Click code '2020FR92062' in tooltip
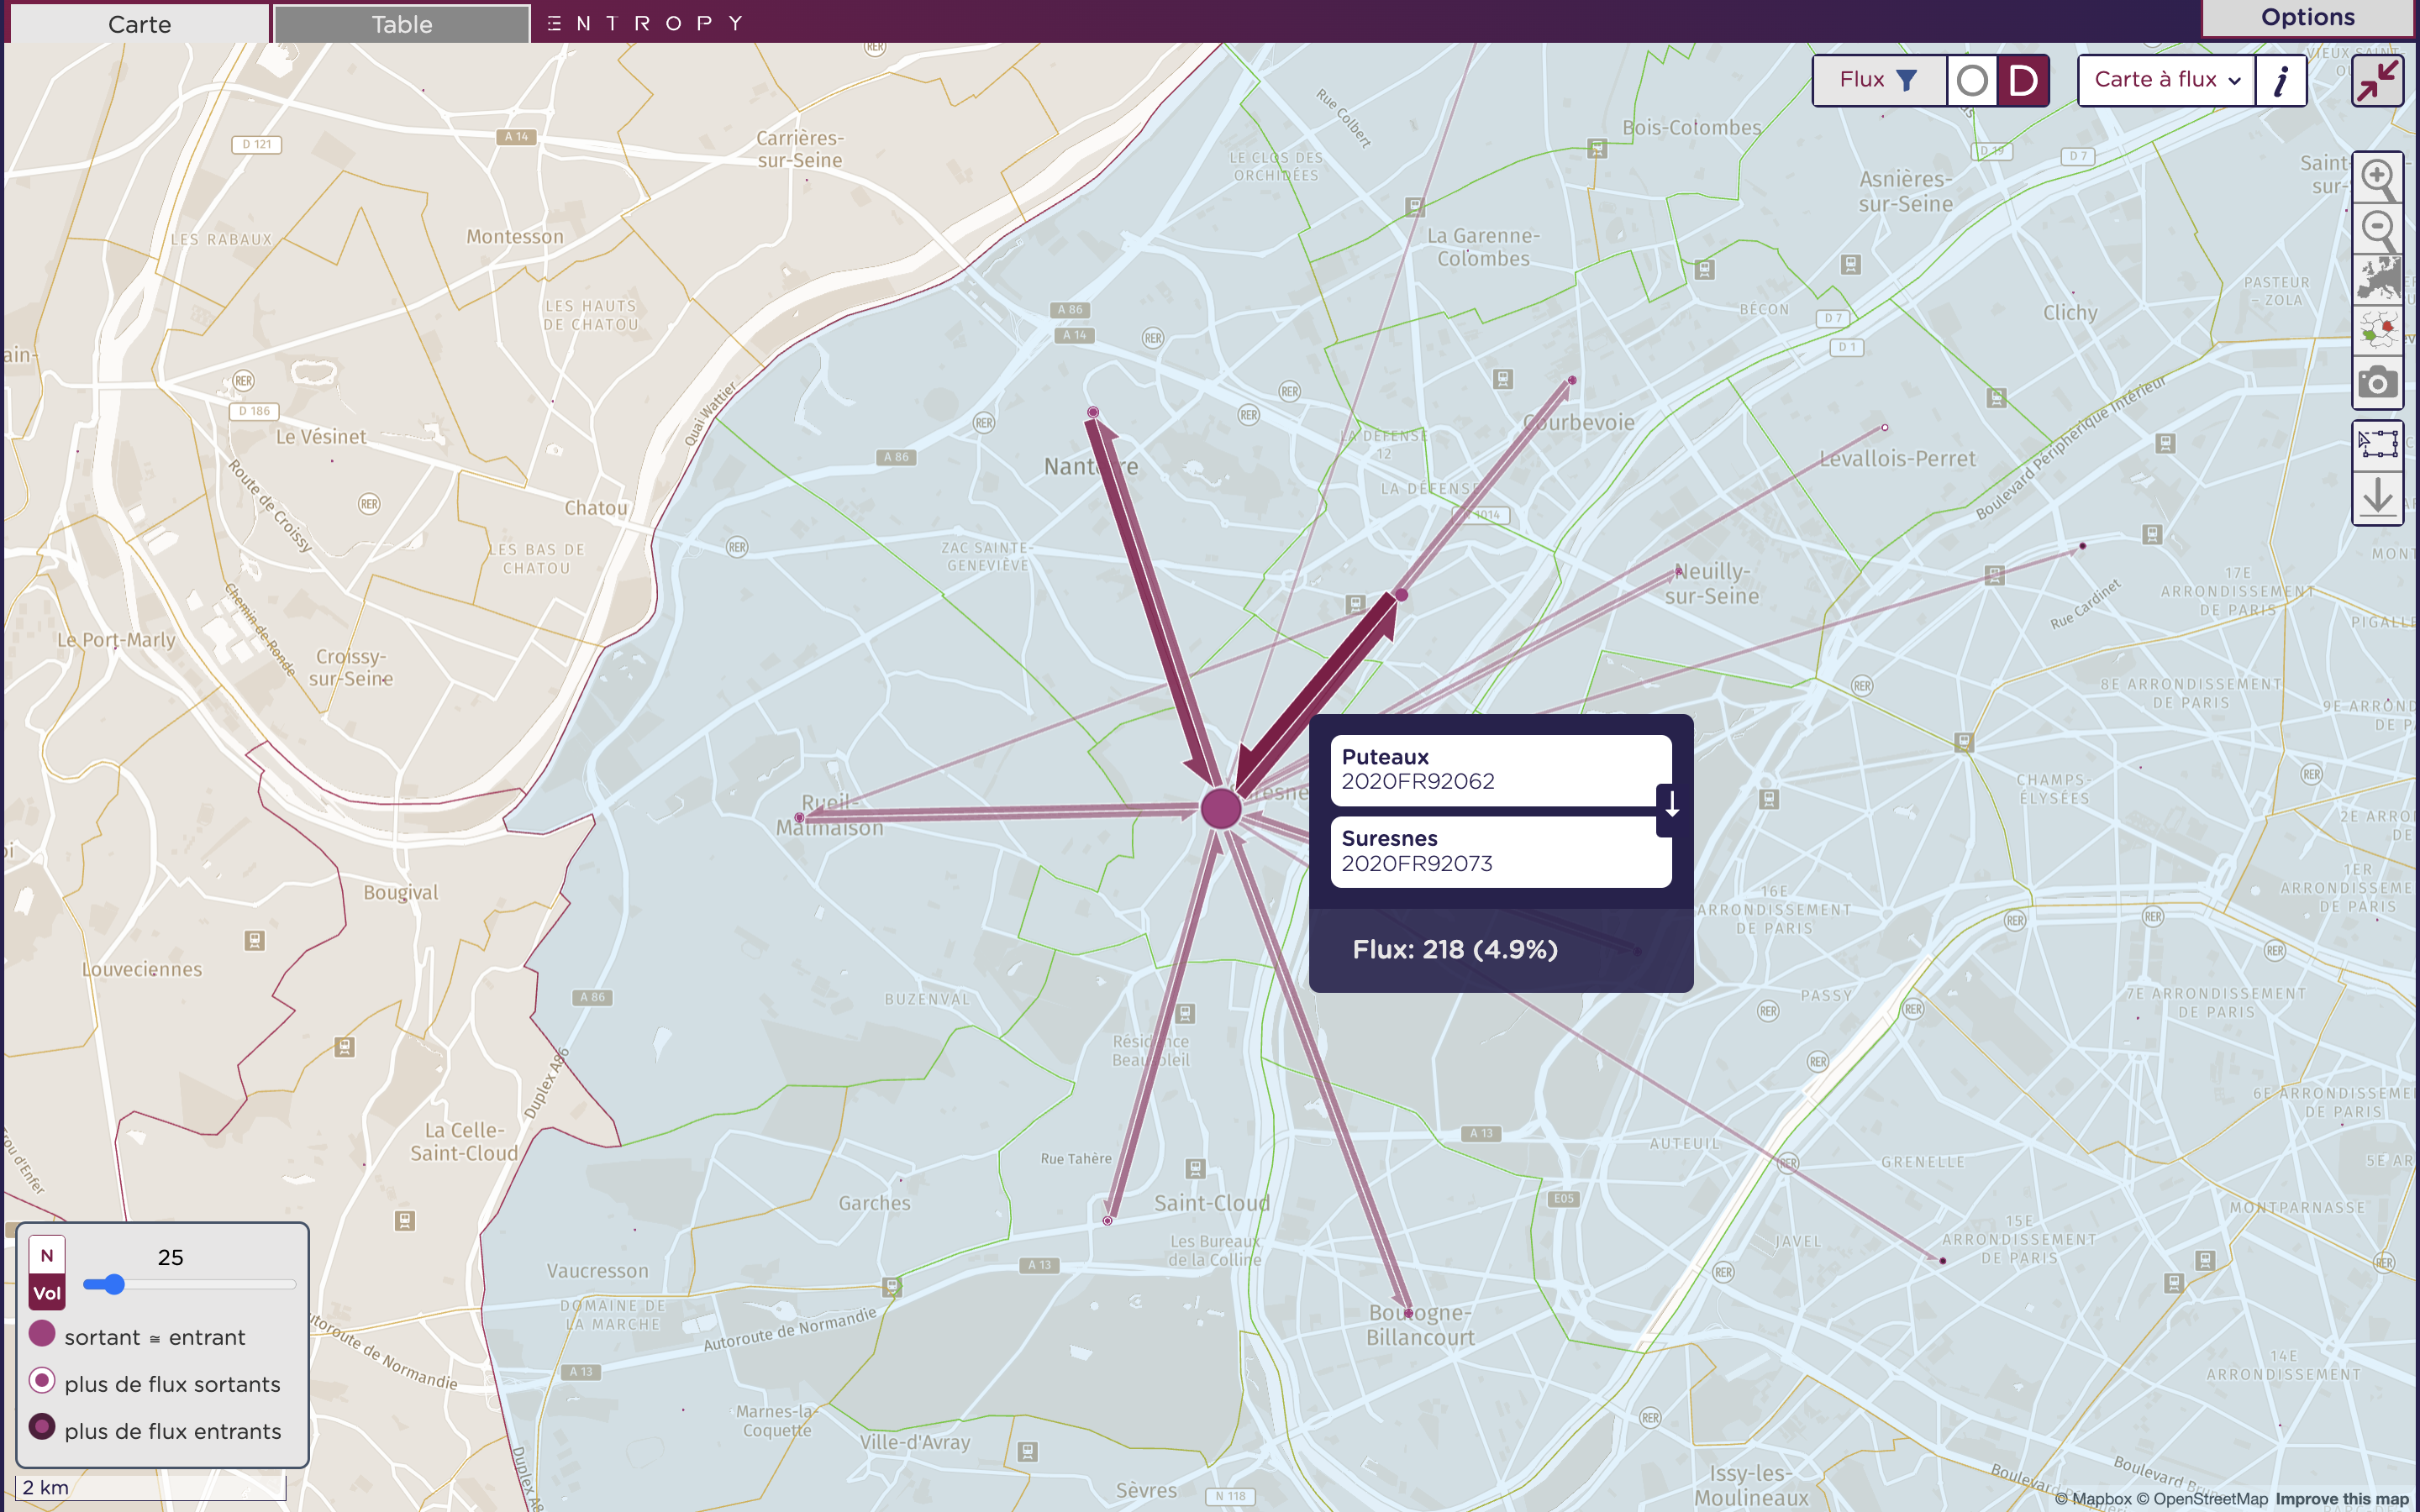The image size is (2420, 1512). (x=1418, y=781)
